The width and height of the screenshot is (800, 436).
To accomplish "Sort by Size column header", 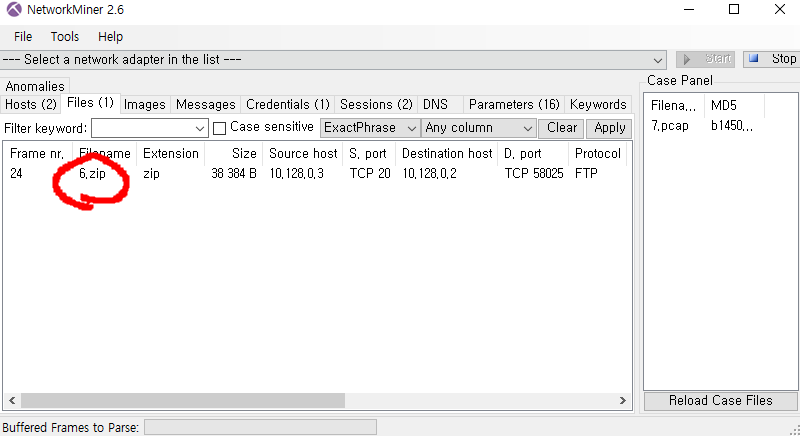I will tap(234, 153).
